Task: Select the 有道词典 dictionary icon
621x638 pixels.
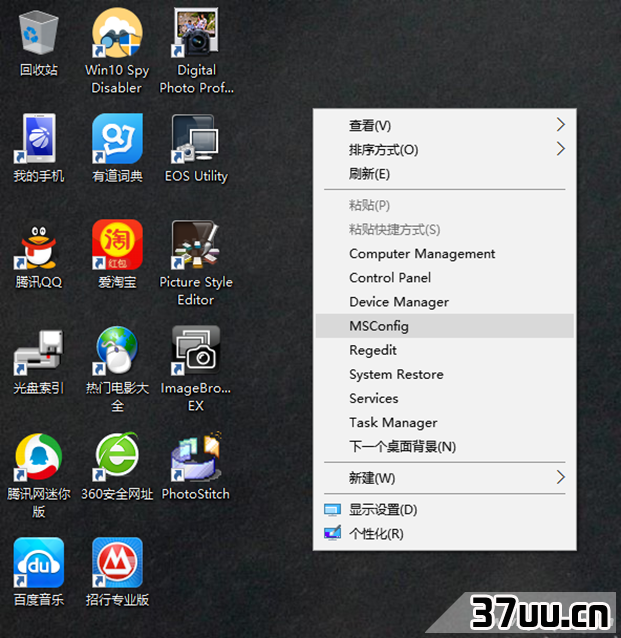Action: tap(117, 139)
